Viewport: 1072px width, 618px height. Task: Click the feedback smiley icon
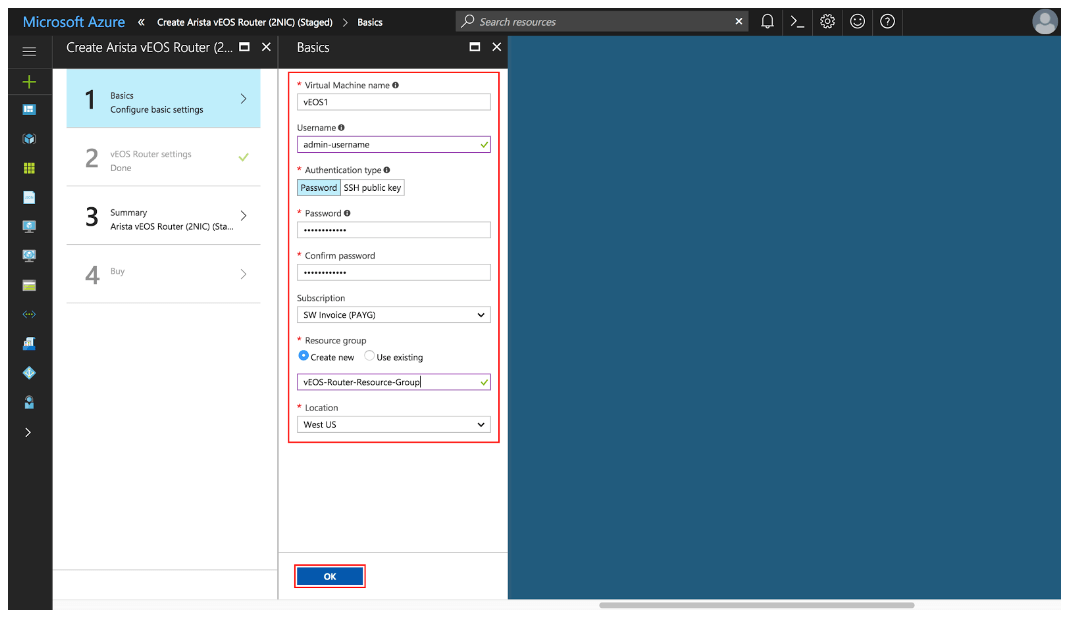(x=857, y=22)
